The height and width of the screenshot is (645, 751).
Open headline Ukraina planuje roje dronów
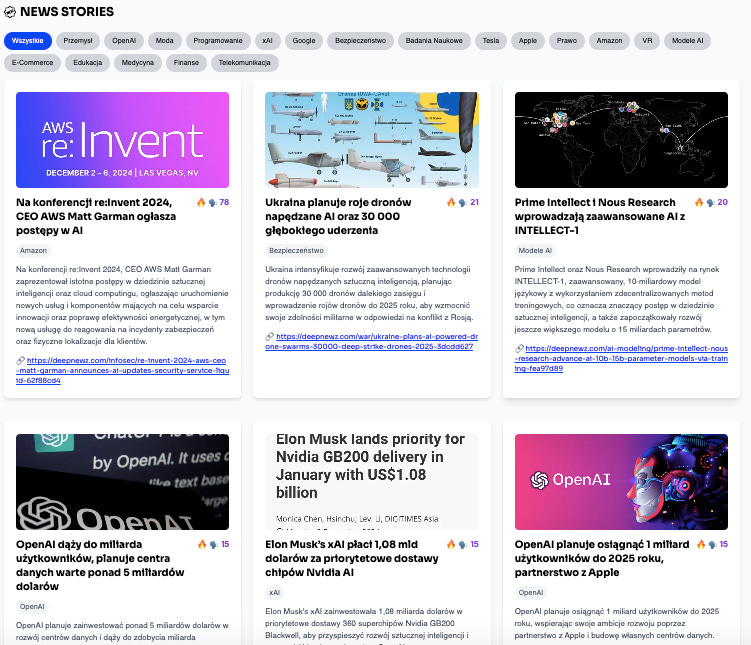pos(338,216)
